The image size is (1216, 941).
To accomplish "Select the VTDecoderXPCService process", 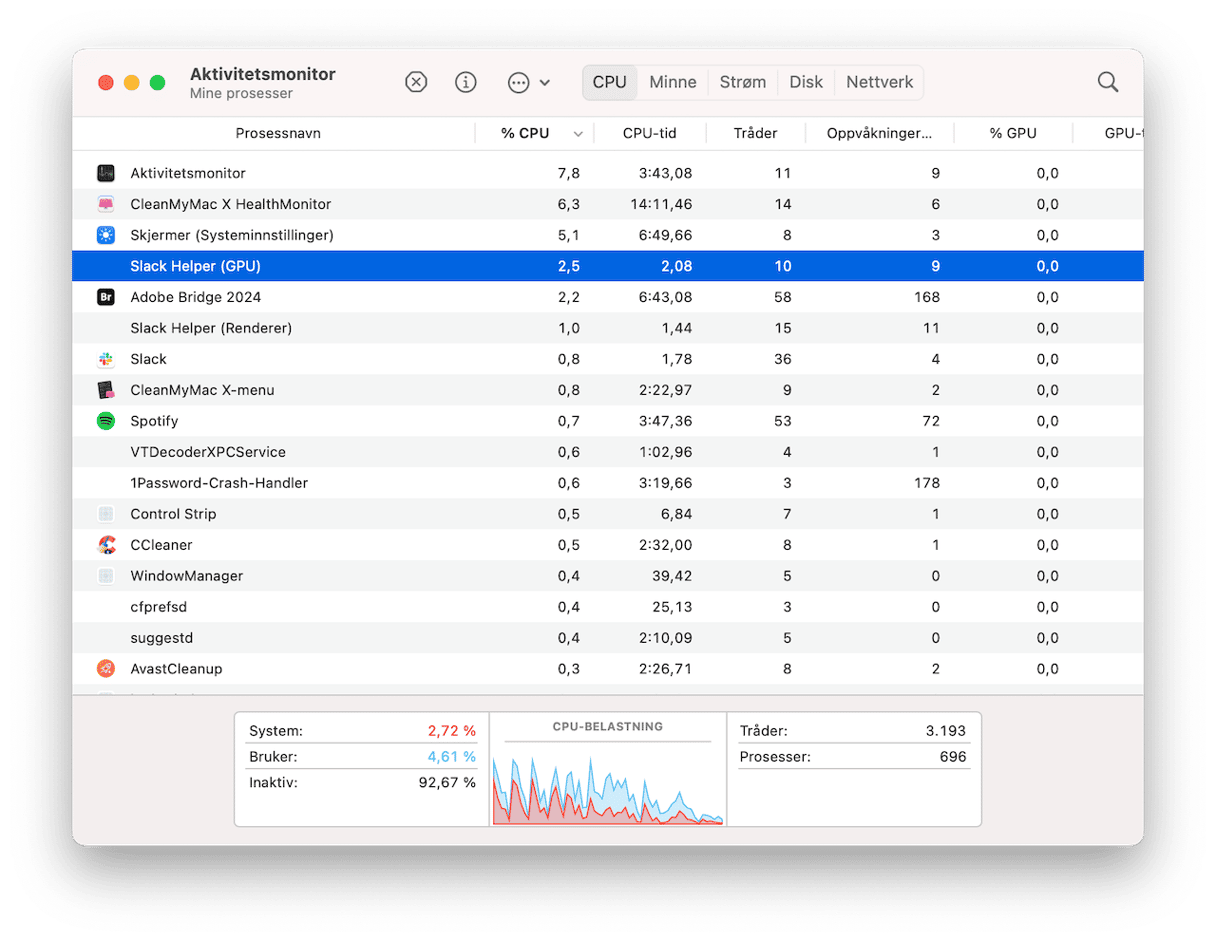I will (608, 452).
